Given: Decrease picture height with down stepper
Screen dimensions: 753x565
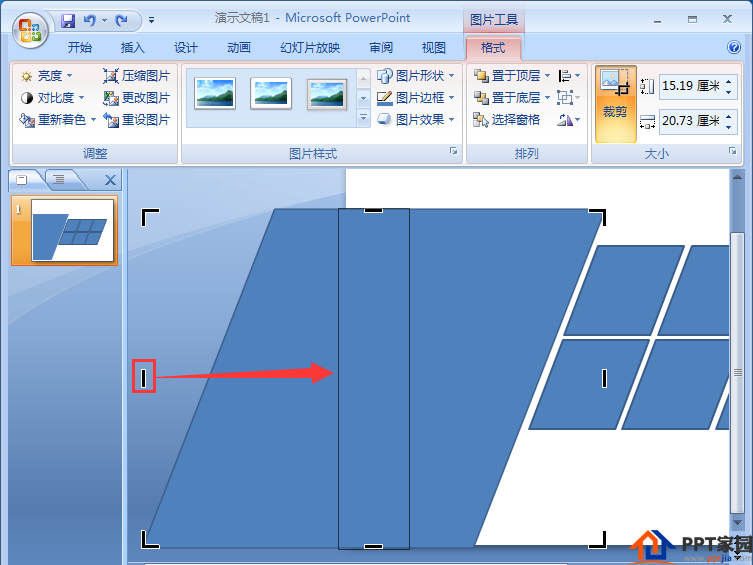Looking at the screenshot, I should [729, 92].
